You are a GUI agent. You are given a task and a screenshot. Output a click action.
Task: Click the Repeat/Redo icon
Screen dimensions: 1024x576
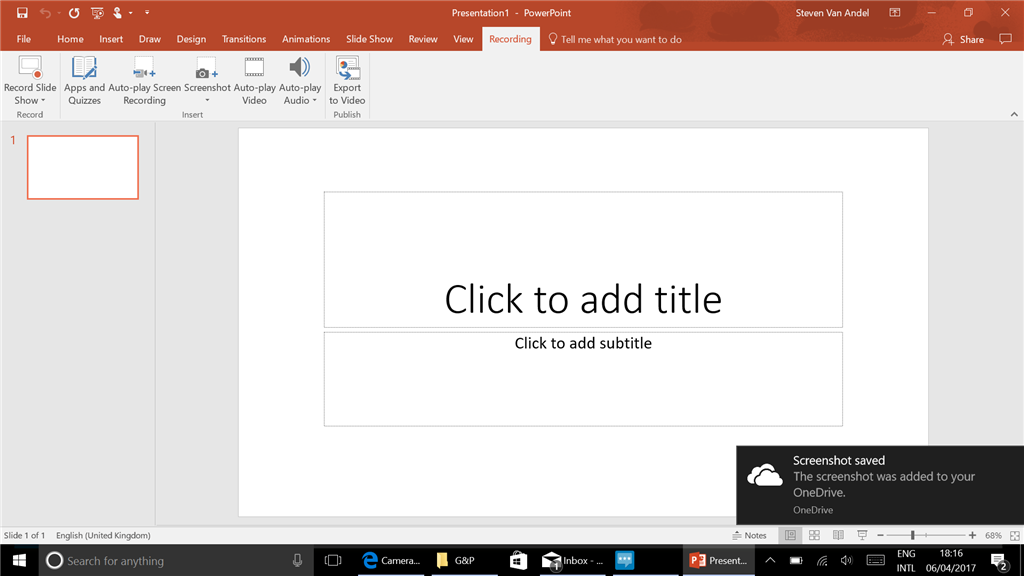[74, 12]
